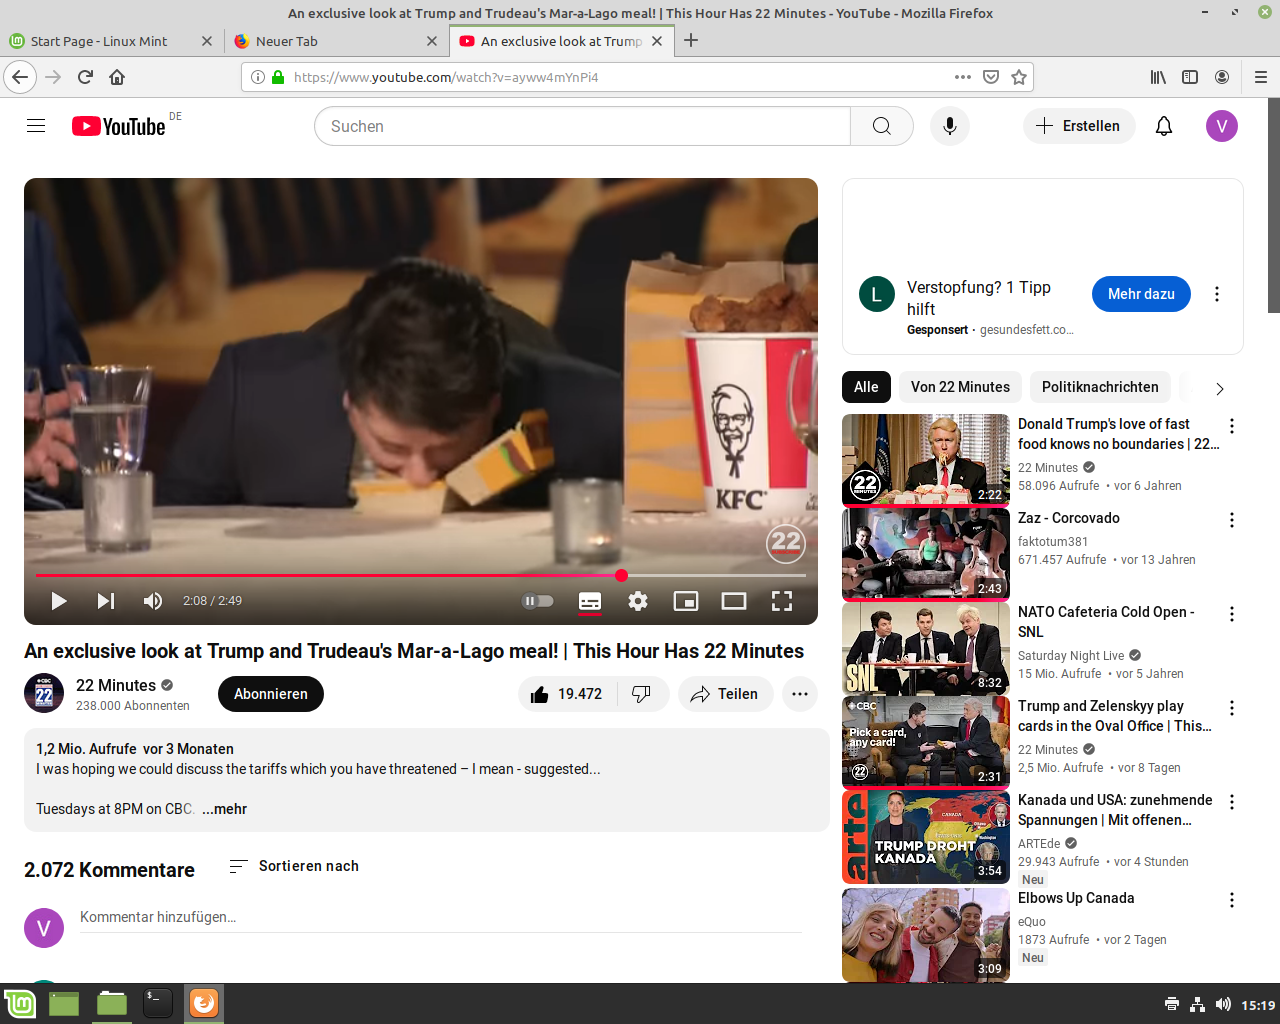Open menu for Kanada und USA video
1280x1024 pixels.
[1232, 802]
